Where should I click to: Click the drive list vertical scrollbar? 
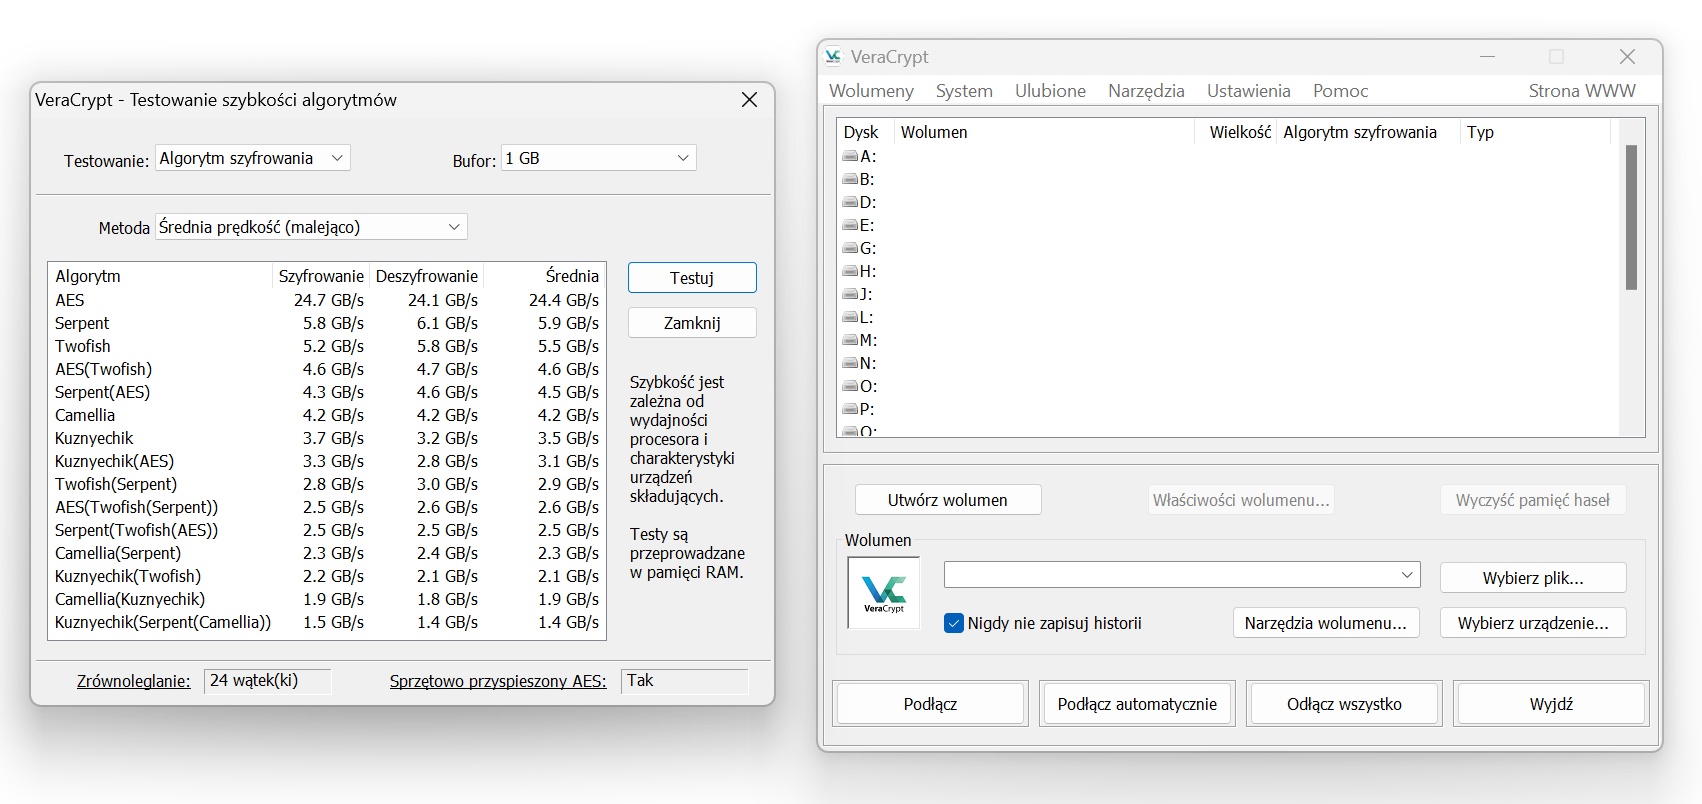(x=1631, y=217)
